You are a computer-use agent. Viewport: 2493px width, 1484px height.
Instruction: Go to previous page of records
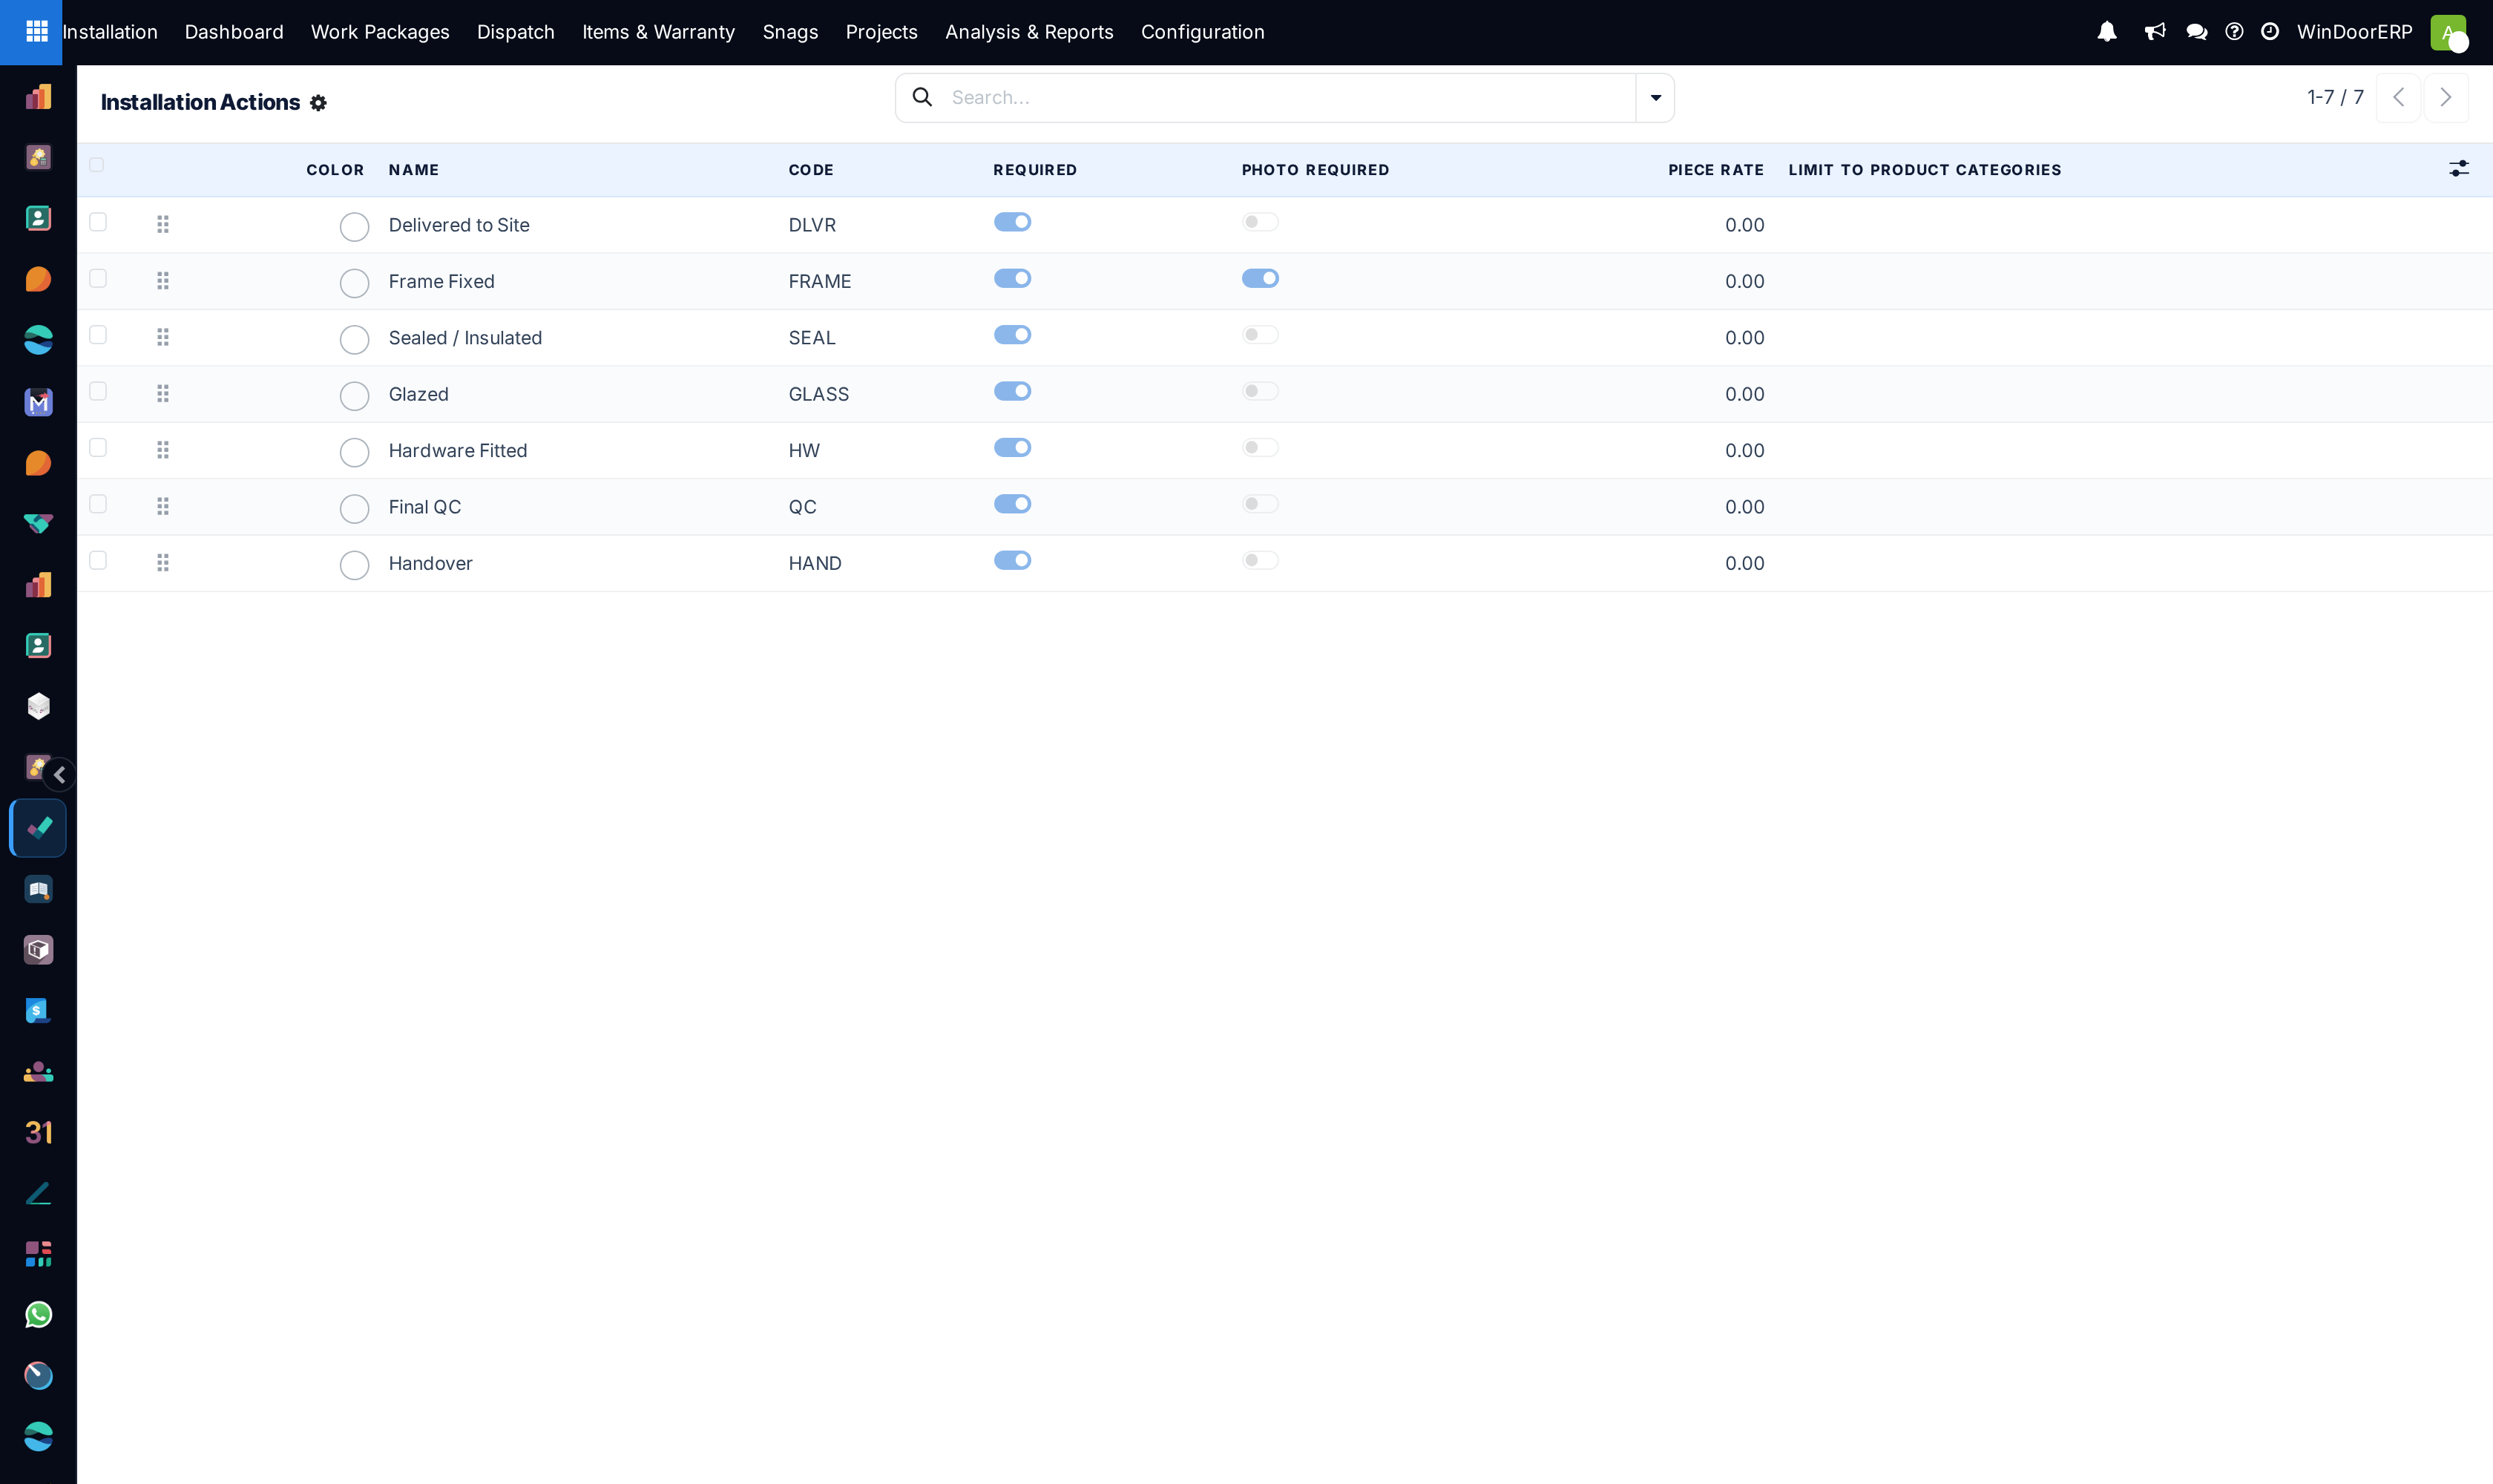[2398, 97]
